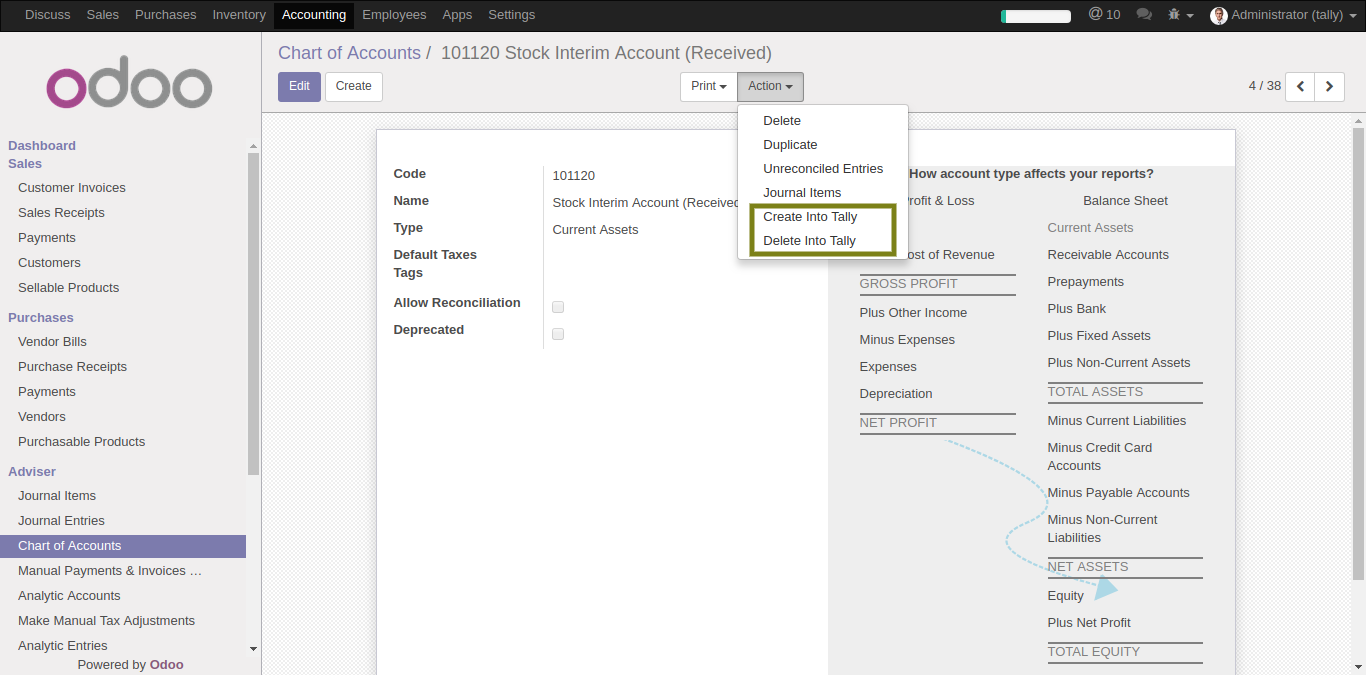
Task: Collapse the Action dropdown
Action: 770,86
